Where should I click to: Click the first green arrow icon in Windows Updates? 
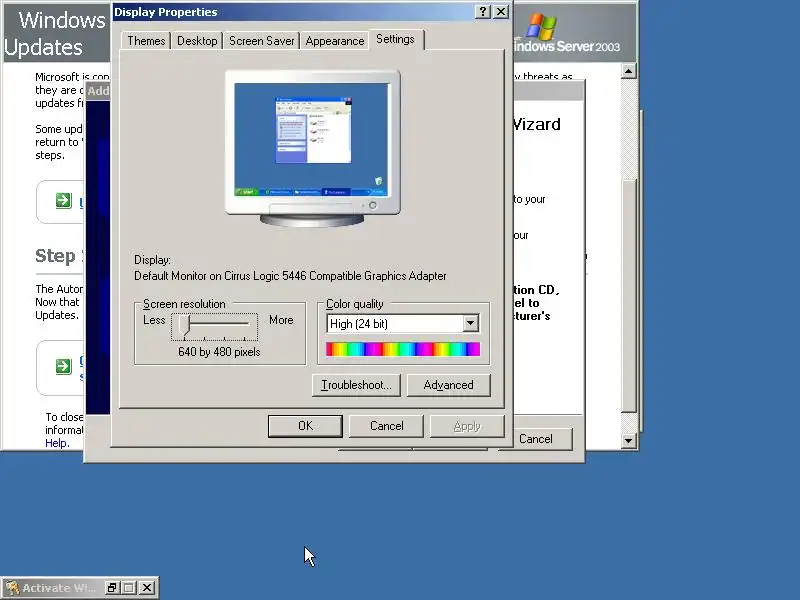point(64,201)
